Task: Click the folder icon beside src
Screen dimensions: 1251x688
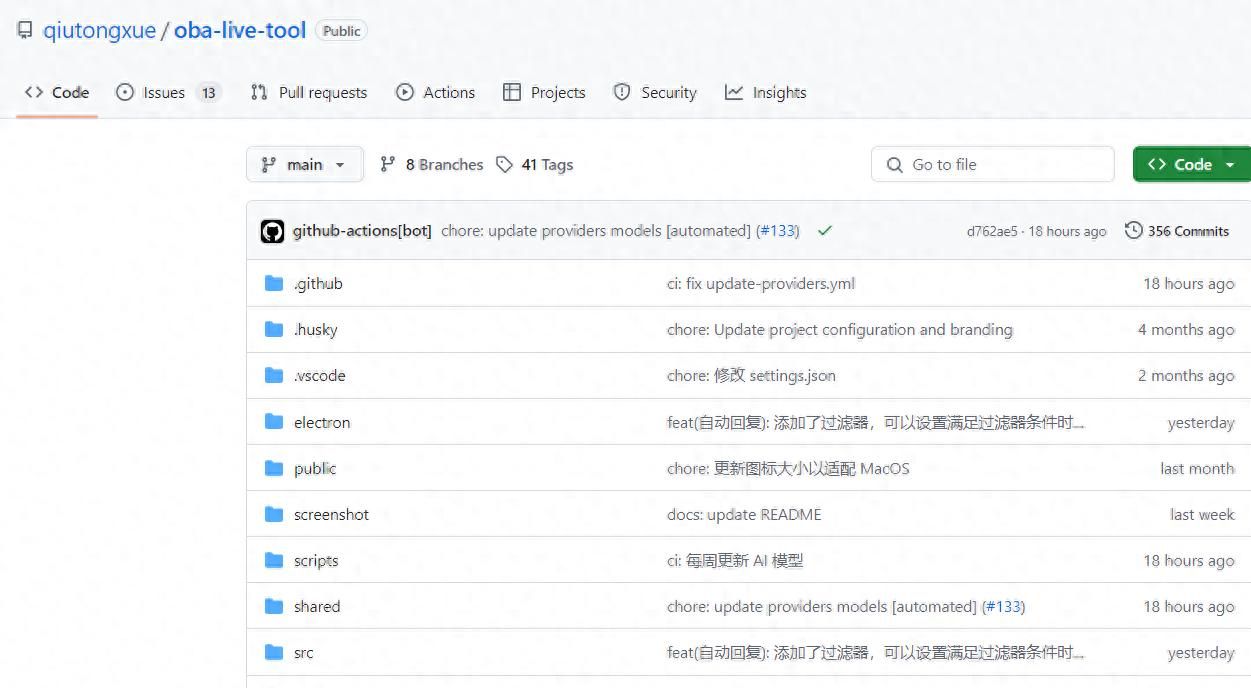Action: coord(274,652)
